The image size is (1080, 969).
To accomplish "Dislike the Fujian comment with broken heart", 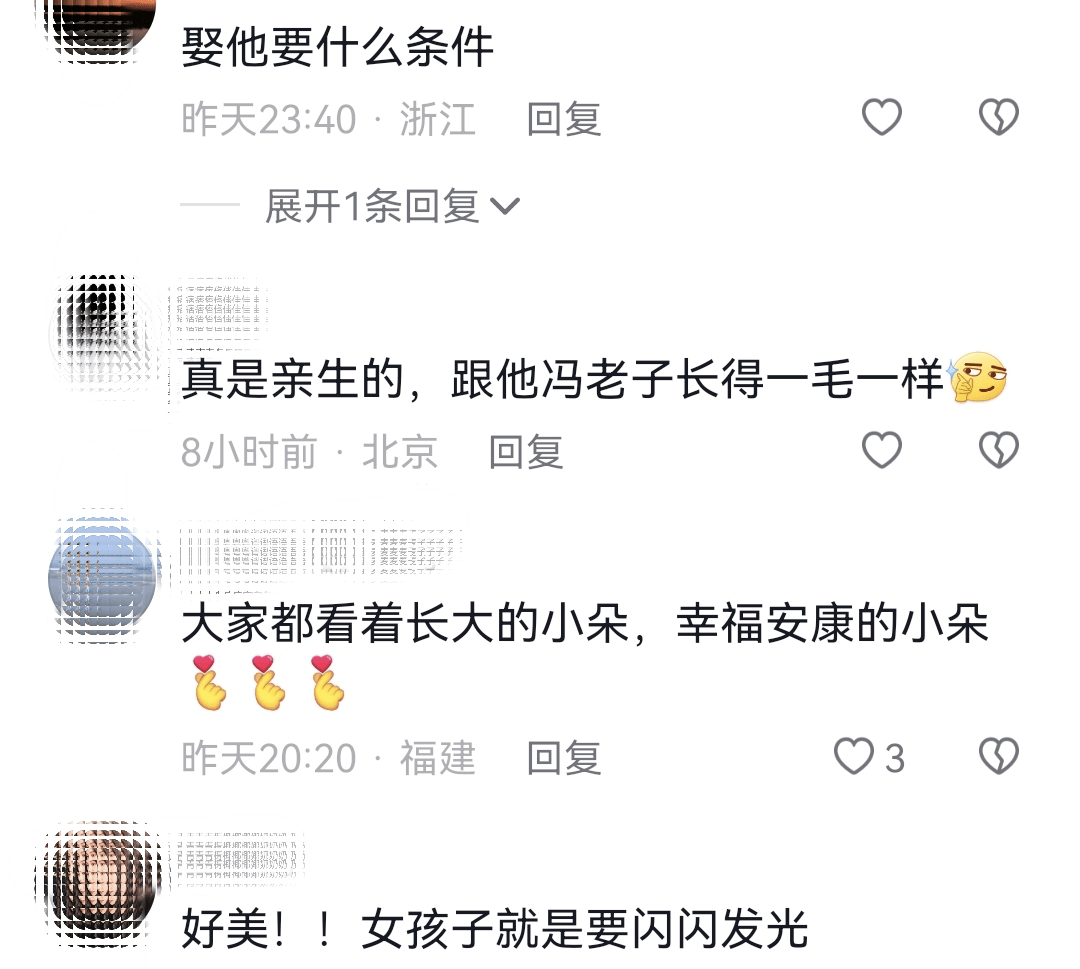I will 999,756.
